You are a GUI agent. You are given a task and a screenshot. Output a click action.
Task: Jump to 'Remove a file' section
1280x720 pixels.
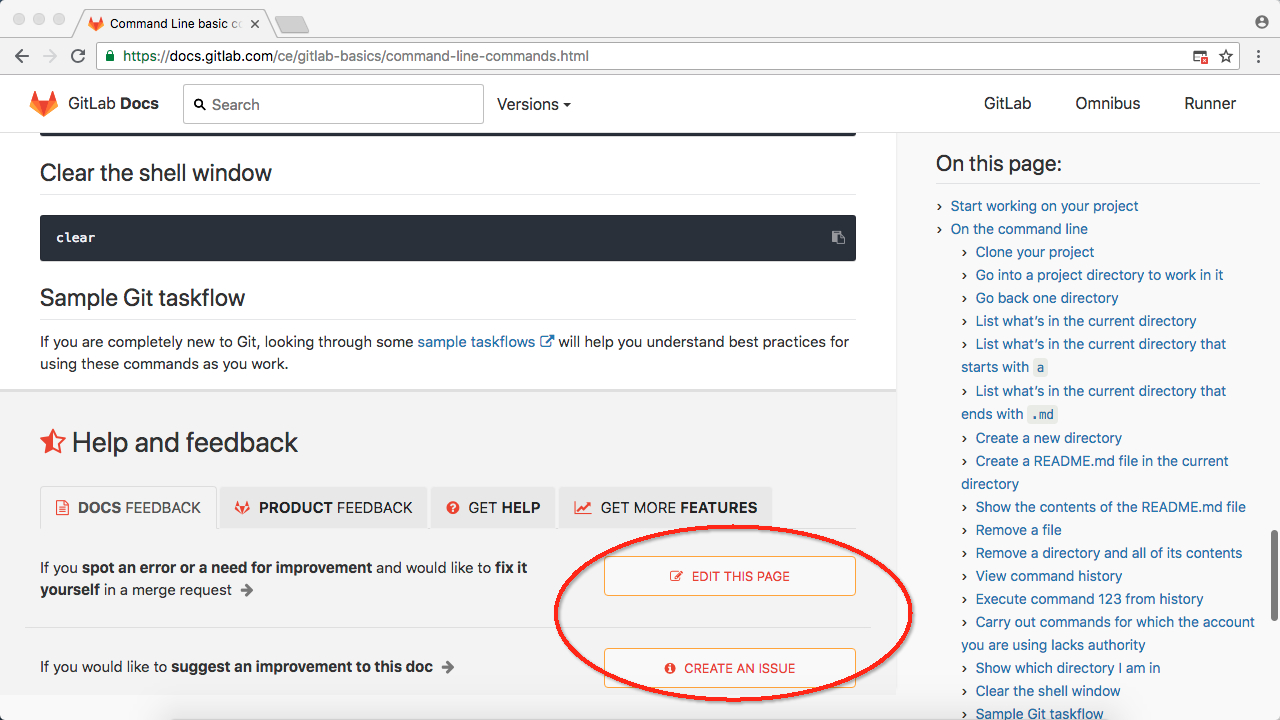coord(1018,530)
